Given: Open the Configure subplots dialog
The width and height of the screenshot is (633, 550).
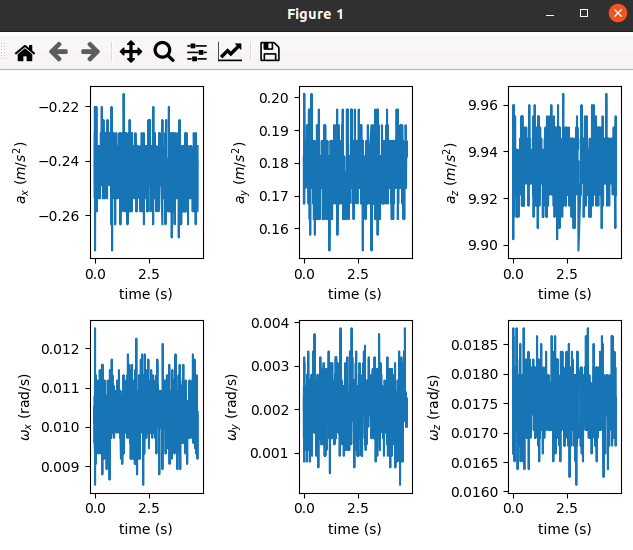Looking at the screenshot, I should 197,52.
